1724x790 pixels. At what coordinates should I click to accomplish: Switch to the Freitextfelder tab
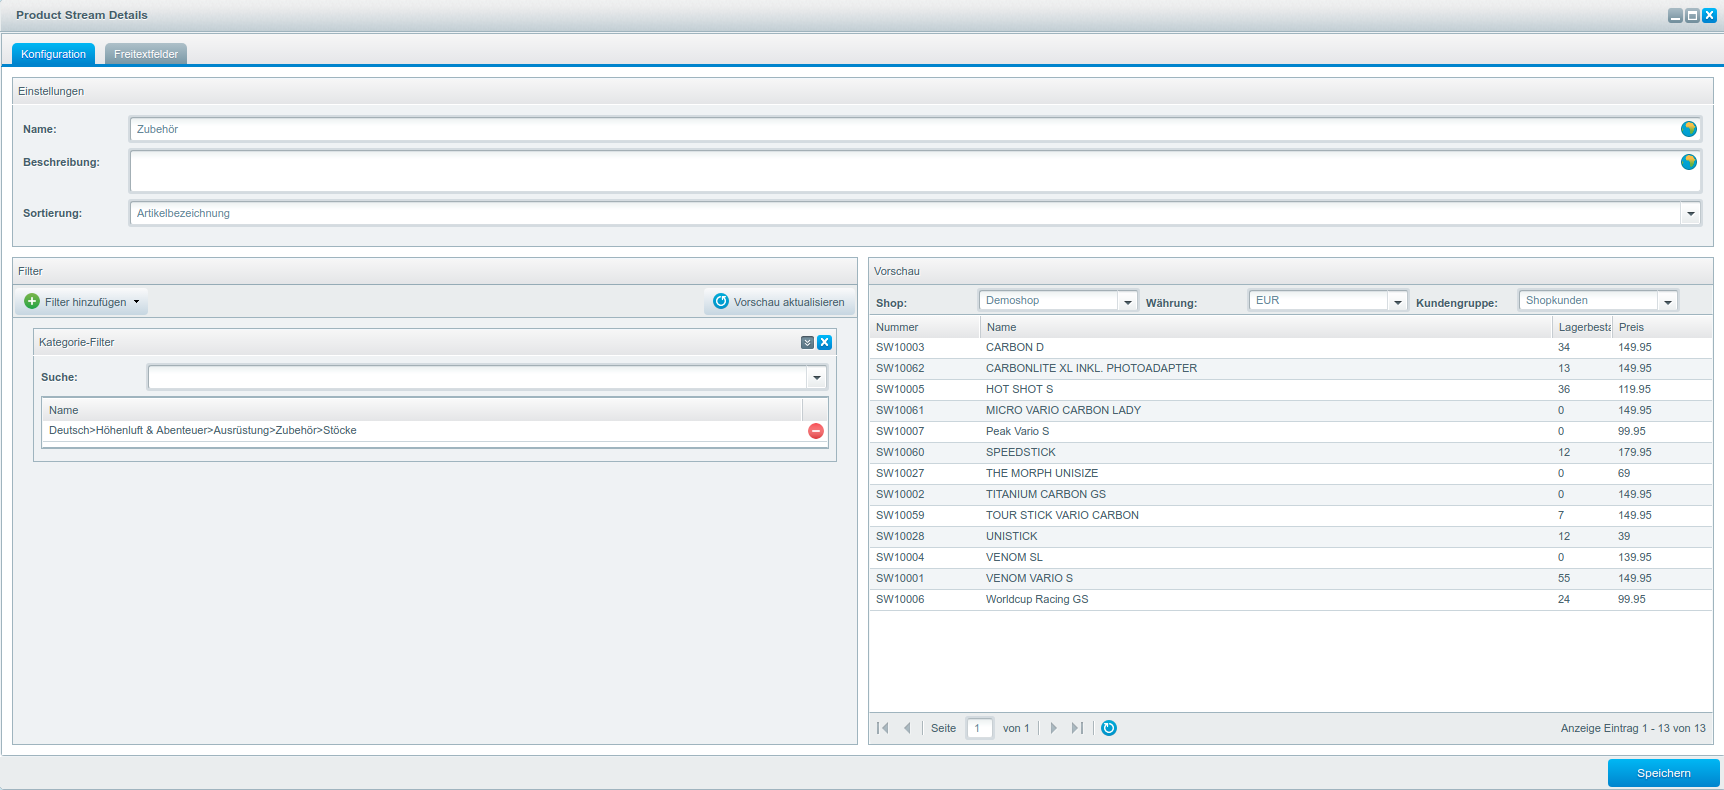click(146, 54)
